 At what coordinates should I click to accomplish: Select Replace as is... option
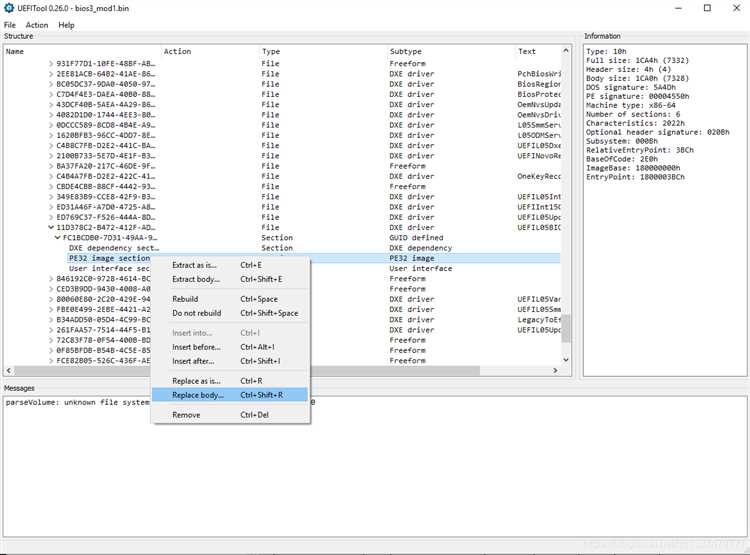tap(230, 381)
